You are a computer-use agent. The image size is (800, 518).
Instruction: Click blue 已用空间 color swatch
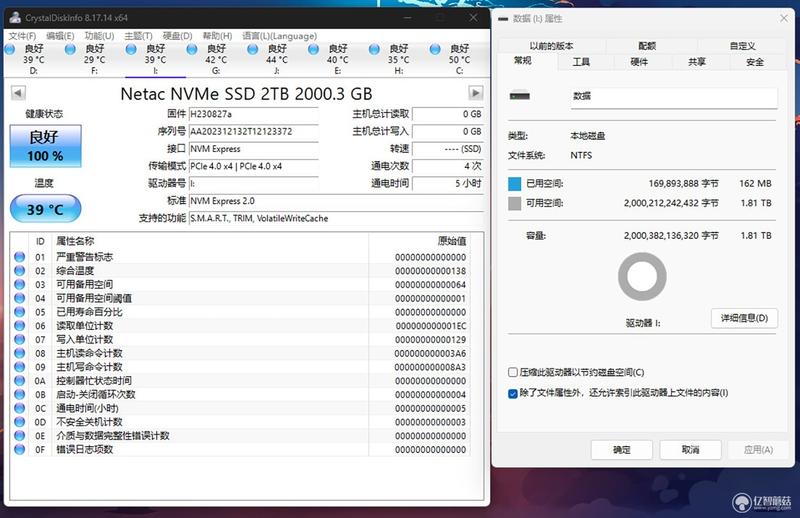point(515,184)
